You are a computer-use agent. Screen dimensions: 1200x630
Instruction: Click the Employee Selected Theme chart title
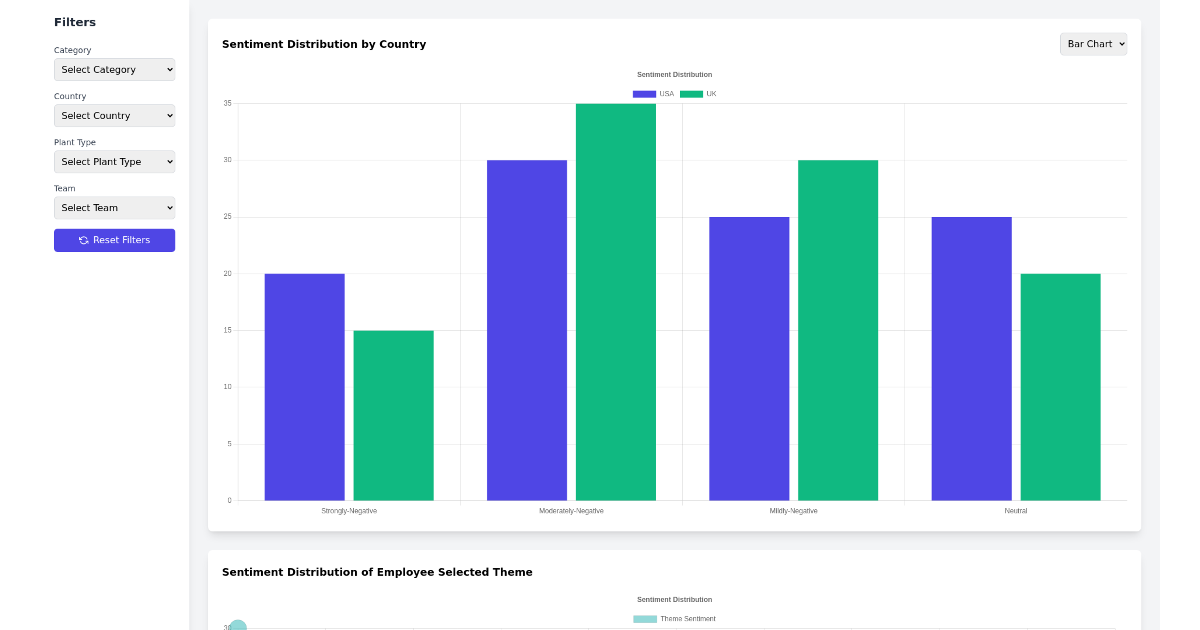click(377, 572)
